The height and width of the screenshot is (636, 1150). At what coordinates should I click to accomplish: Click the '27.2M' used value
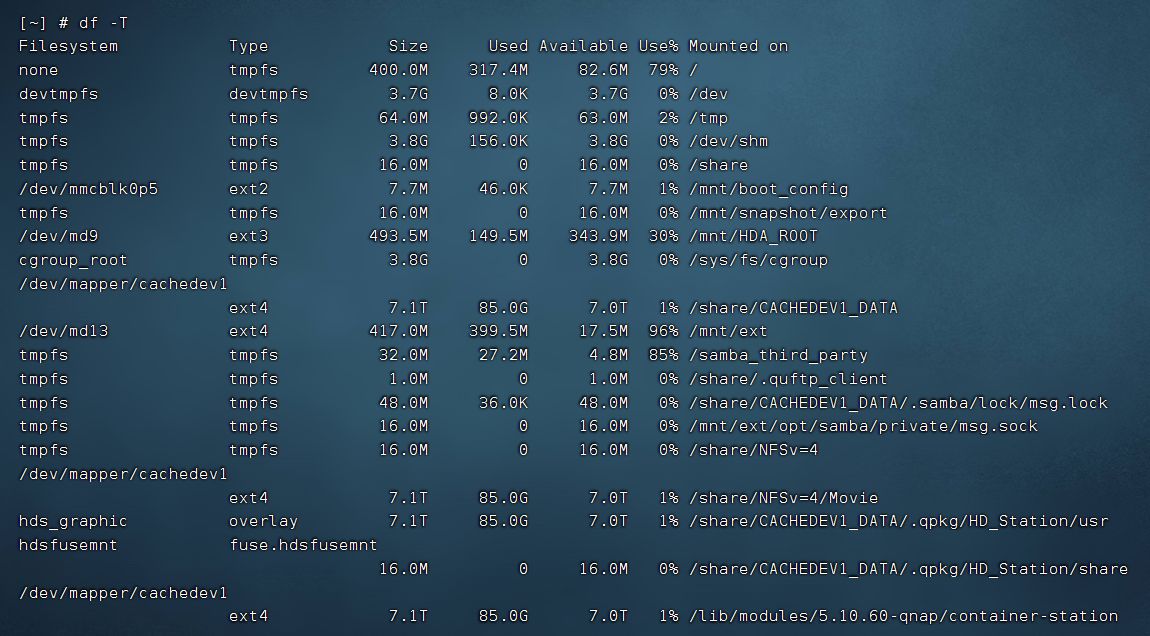(503, 355)
